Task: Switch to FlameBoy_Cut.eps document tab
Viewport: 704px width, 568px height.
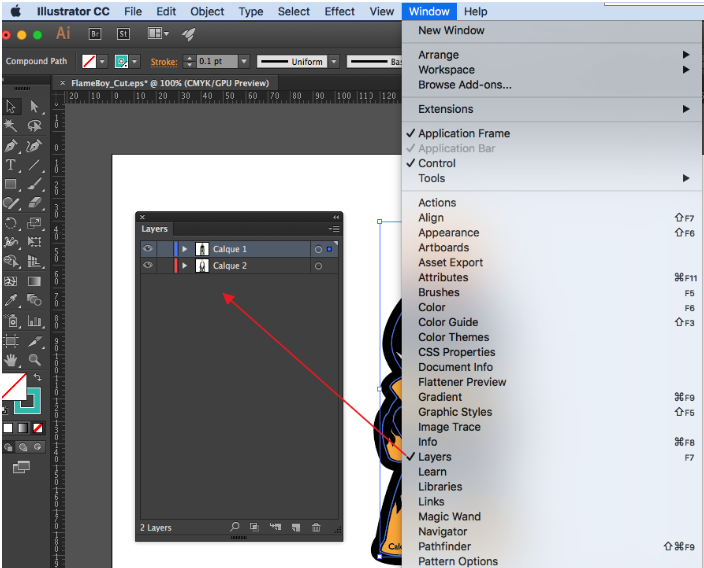Action: pyautogui.click(x=170, y=83)
